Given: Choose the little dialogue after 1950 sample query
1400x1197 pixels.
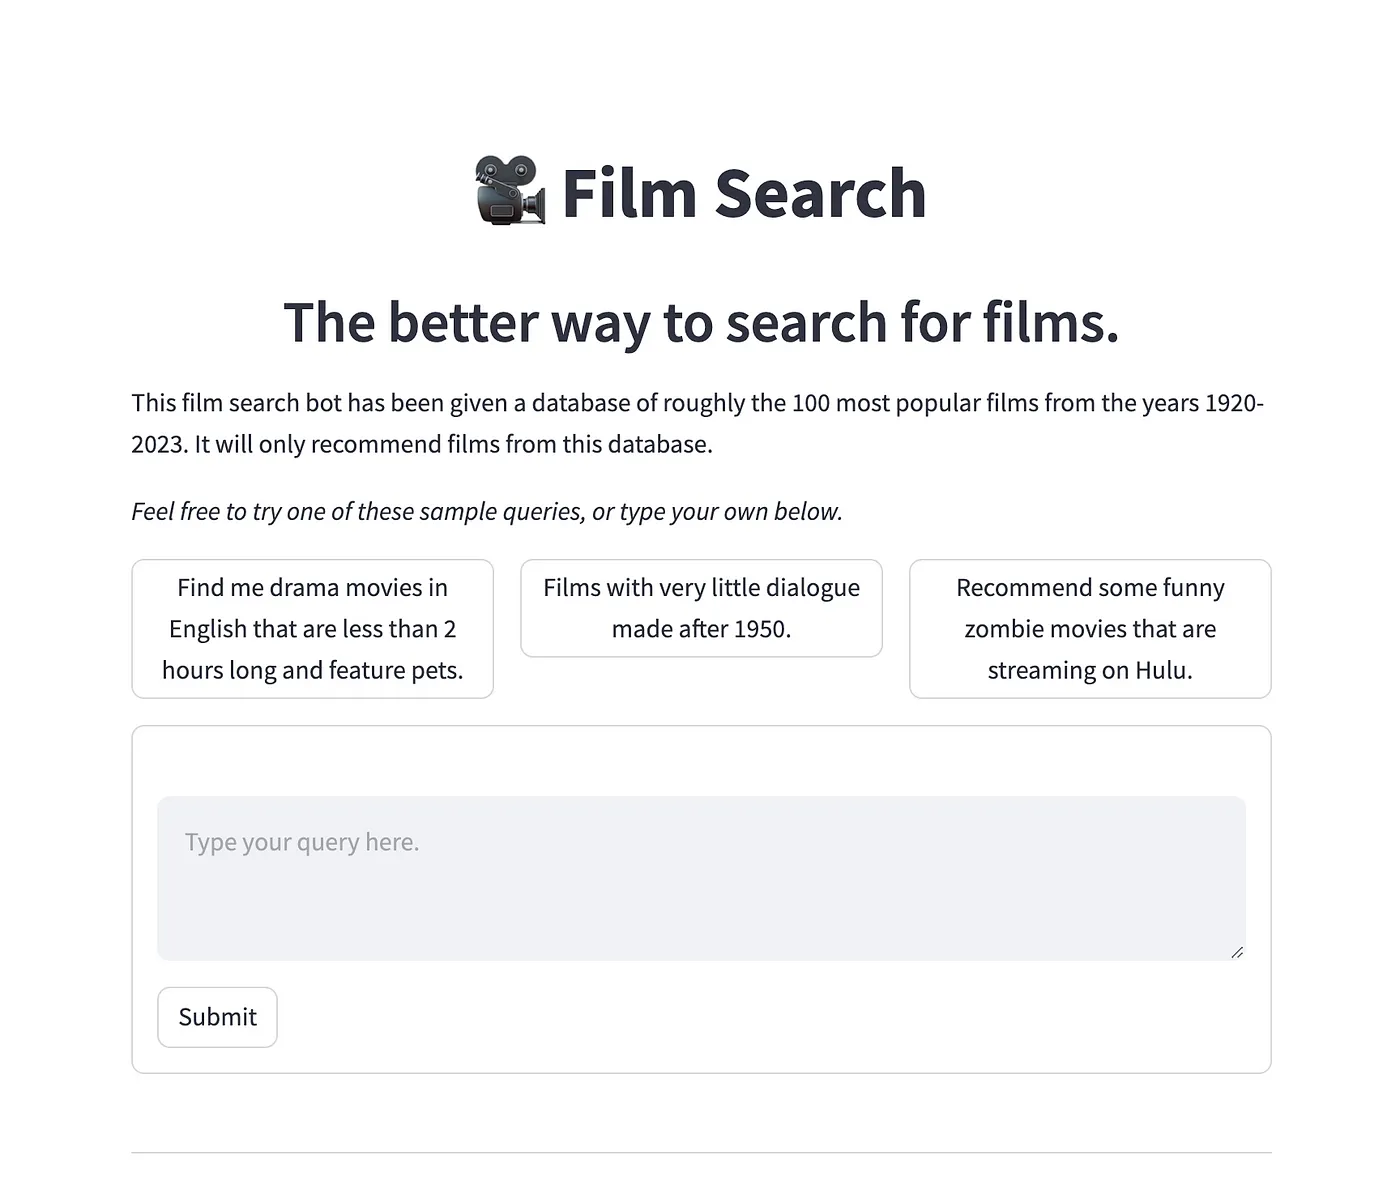Looking at the screenshot, I should [701, 608].
